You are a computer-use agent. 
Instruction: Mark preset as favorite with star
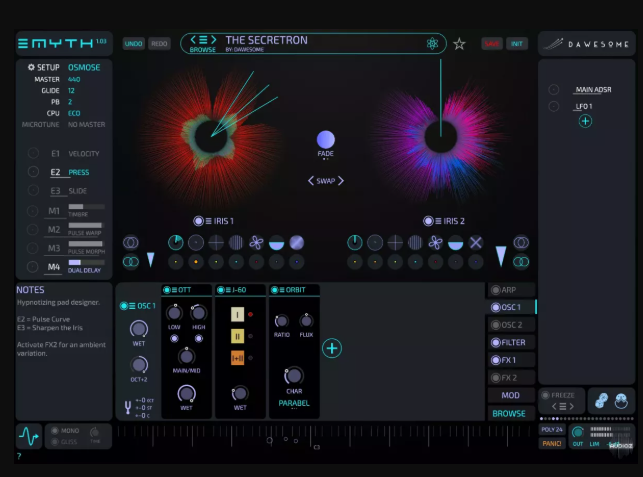tap(459, 43)
